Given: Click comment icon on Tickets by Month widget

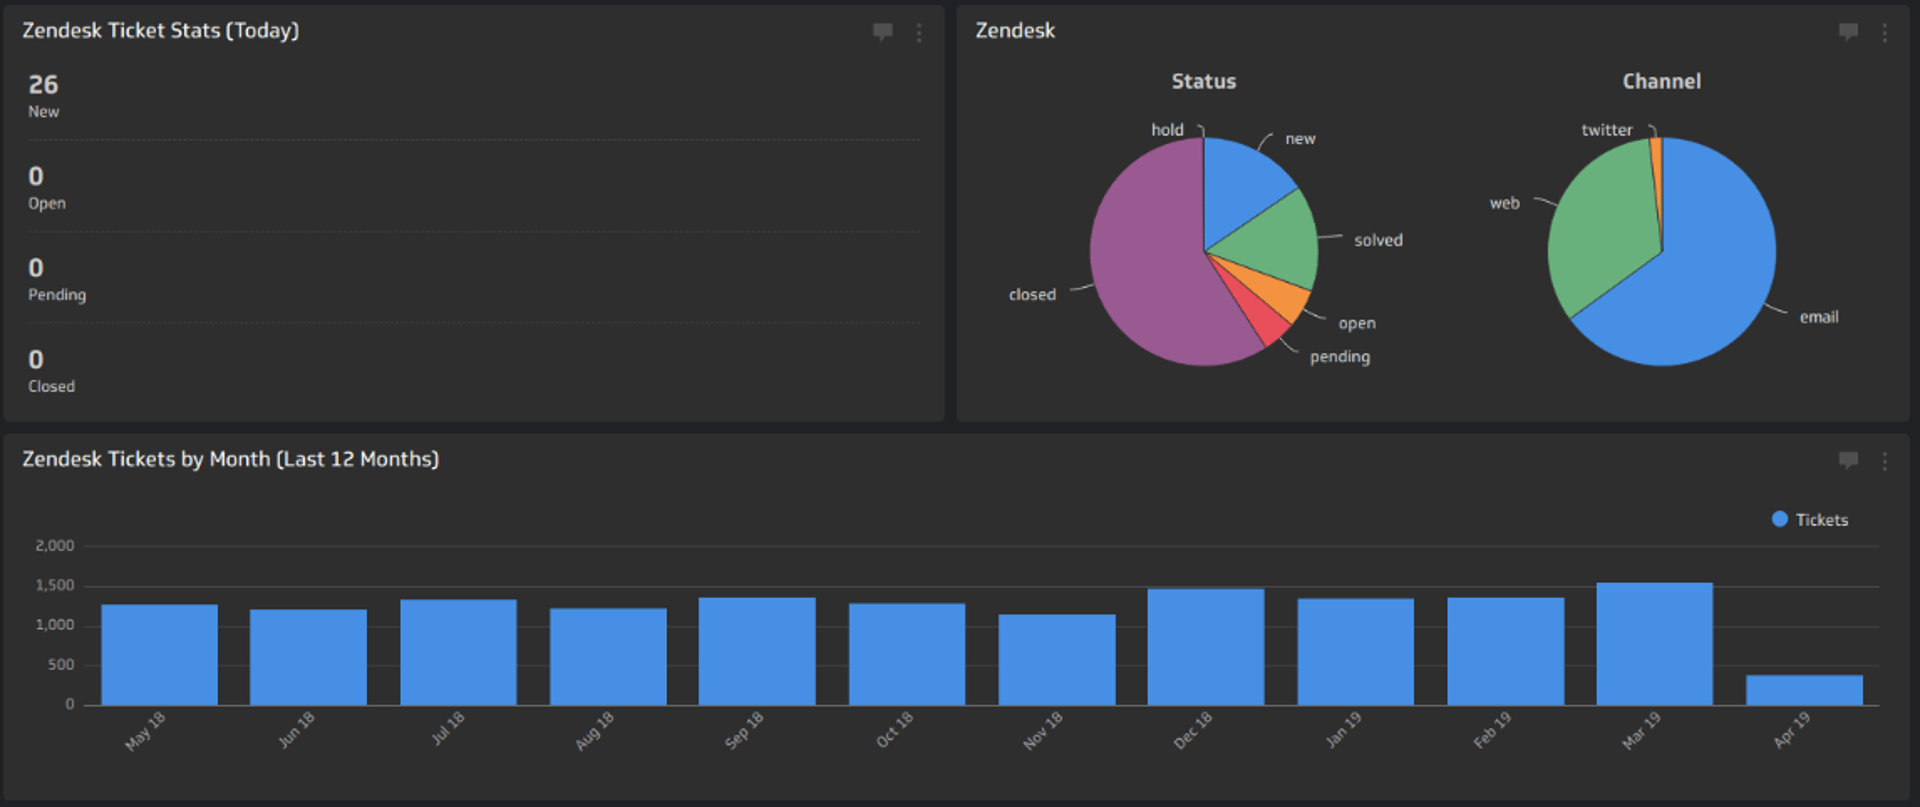Looking at the screenshot, I should (x=1848, y=460).
